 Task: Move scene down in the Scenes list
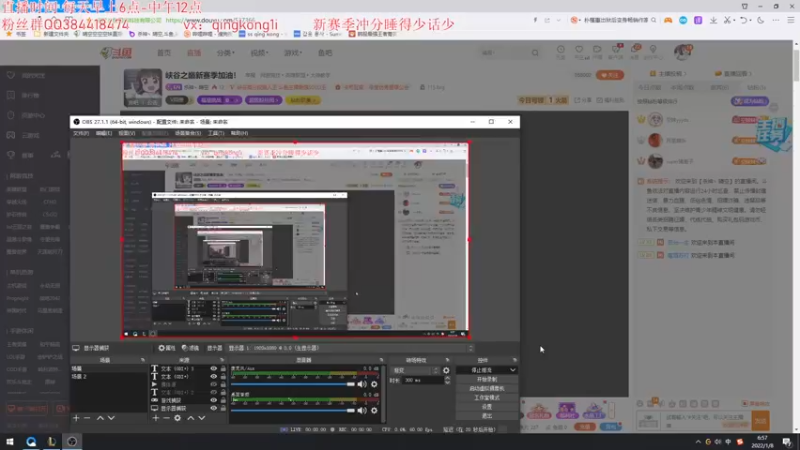[x=111, y=418]
